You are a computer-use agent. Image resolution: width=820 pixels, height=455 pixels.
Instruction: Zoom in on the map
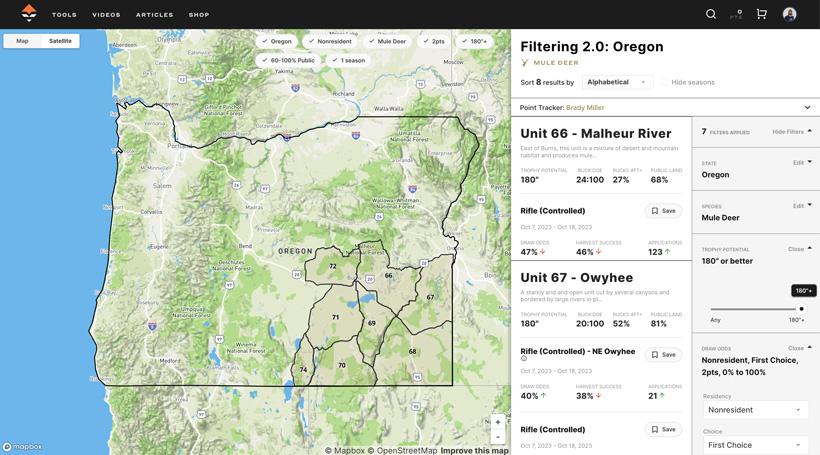tap(498, 422)
